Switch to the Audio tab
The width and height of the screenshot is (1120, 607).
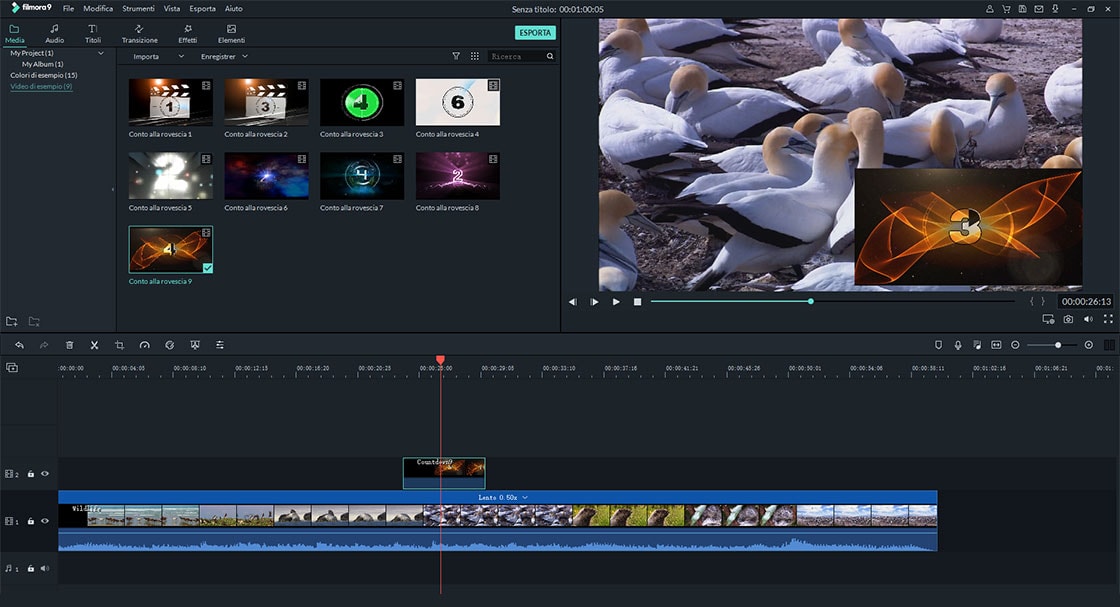click(54, 34)
